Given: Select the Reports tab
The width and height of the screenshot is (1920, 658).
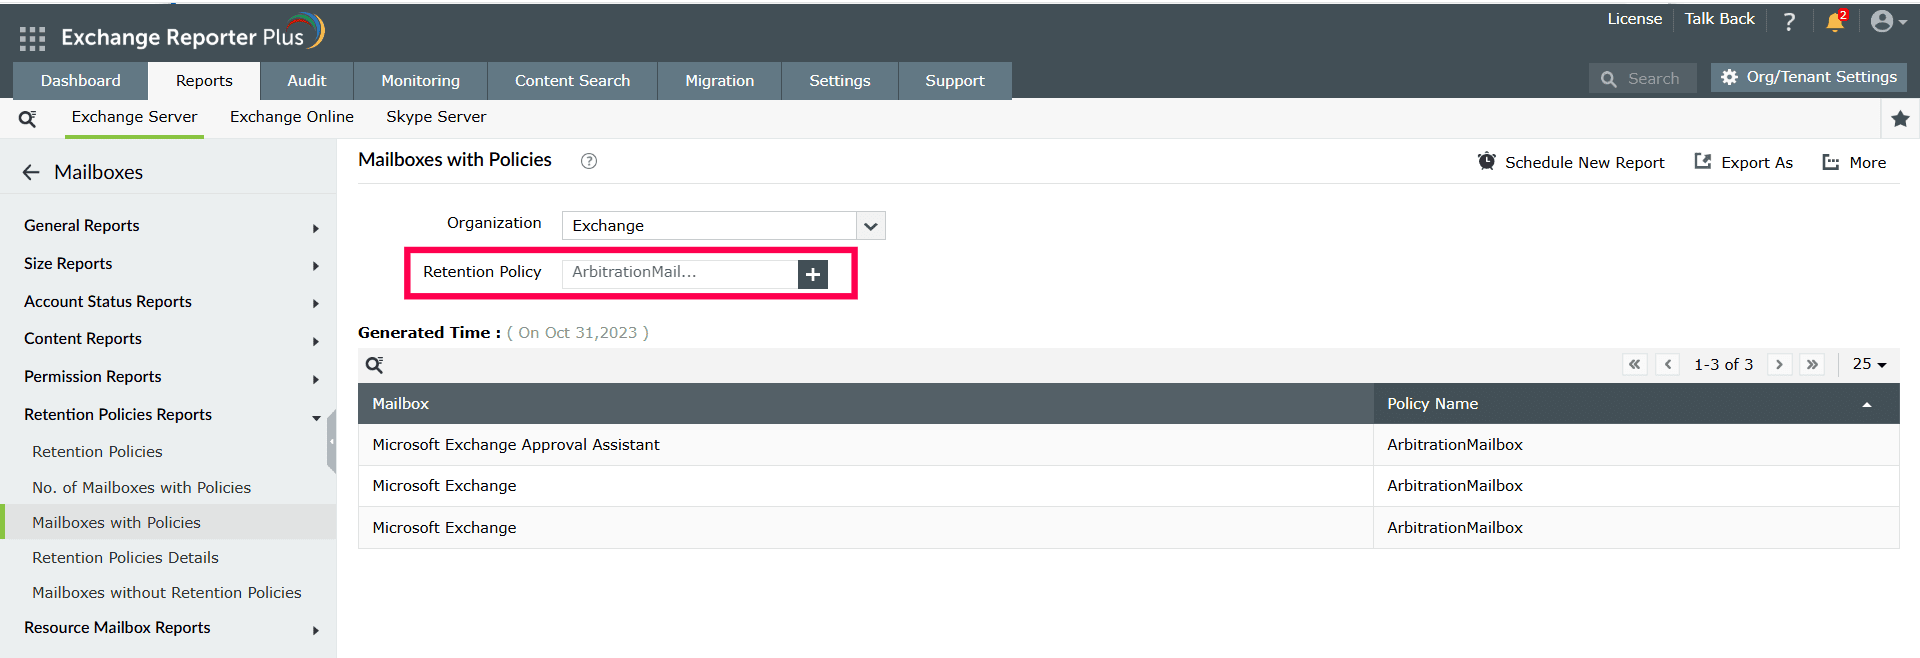Looking at the screenshot, I should 204,81.
